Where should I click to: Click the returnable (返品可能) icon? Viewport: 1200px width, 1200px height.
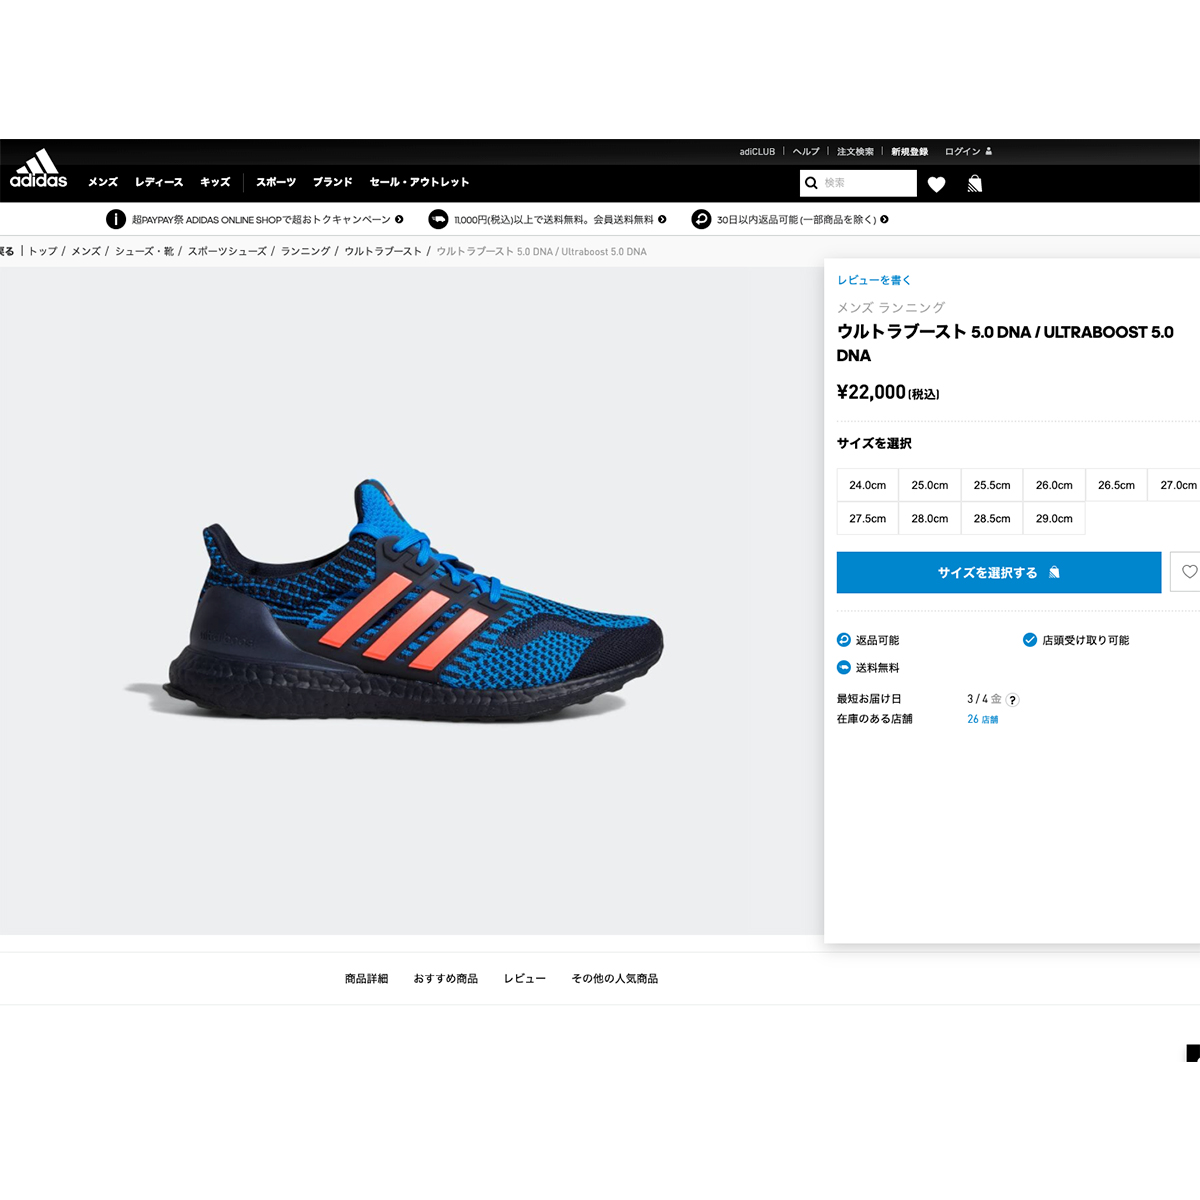844,640
